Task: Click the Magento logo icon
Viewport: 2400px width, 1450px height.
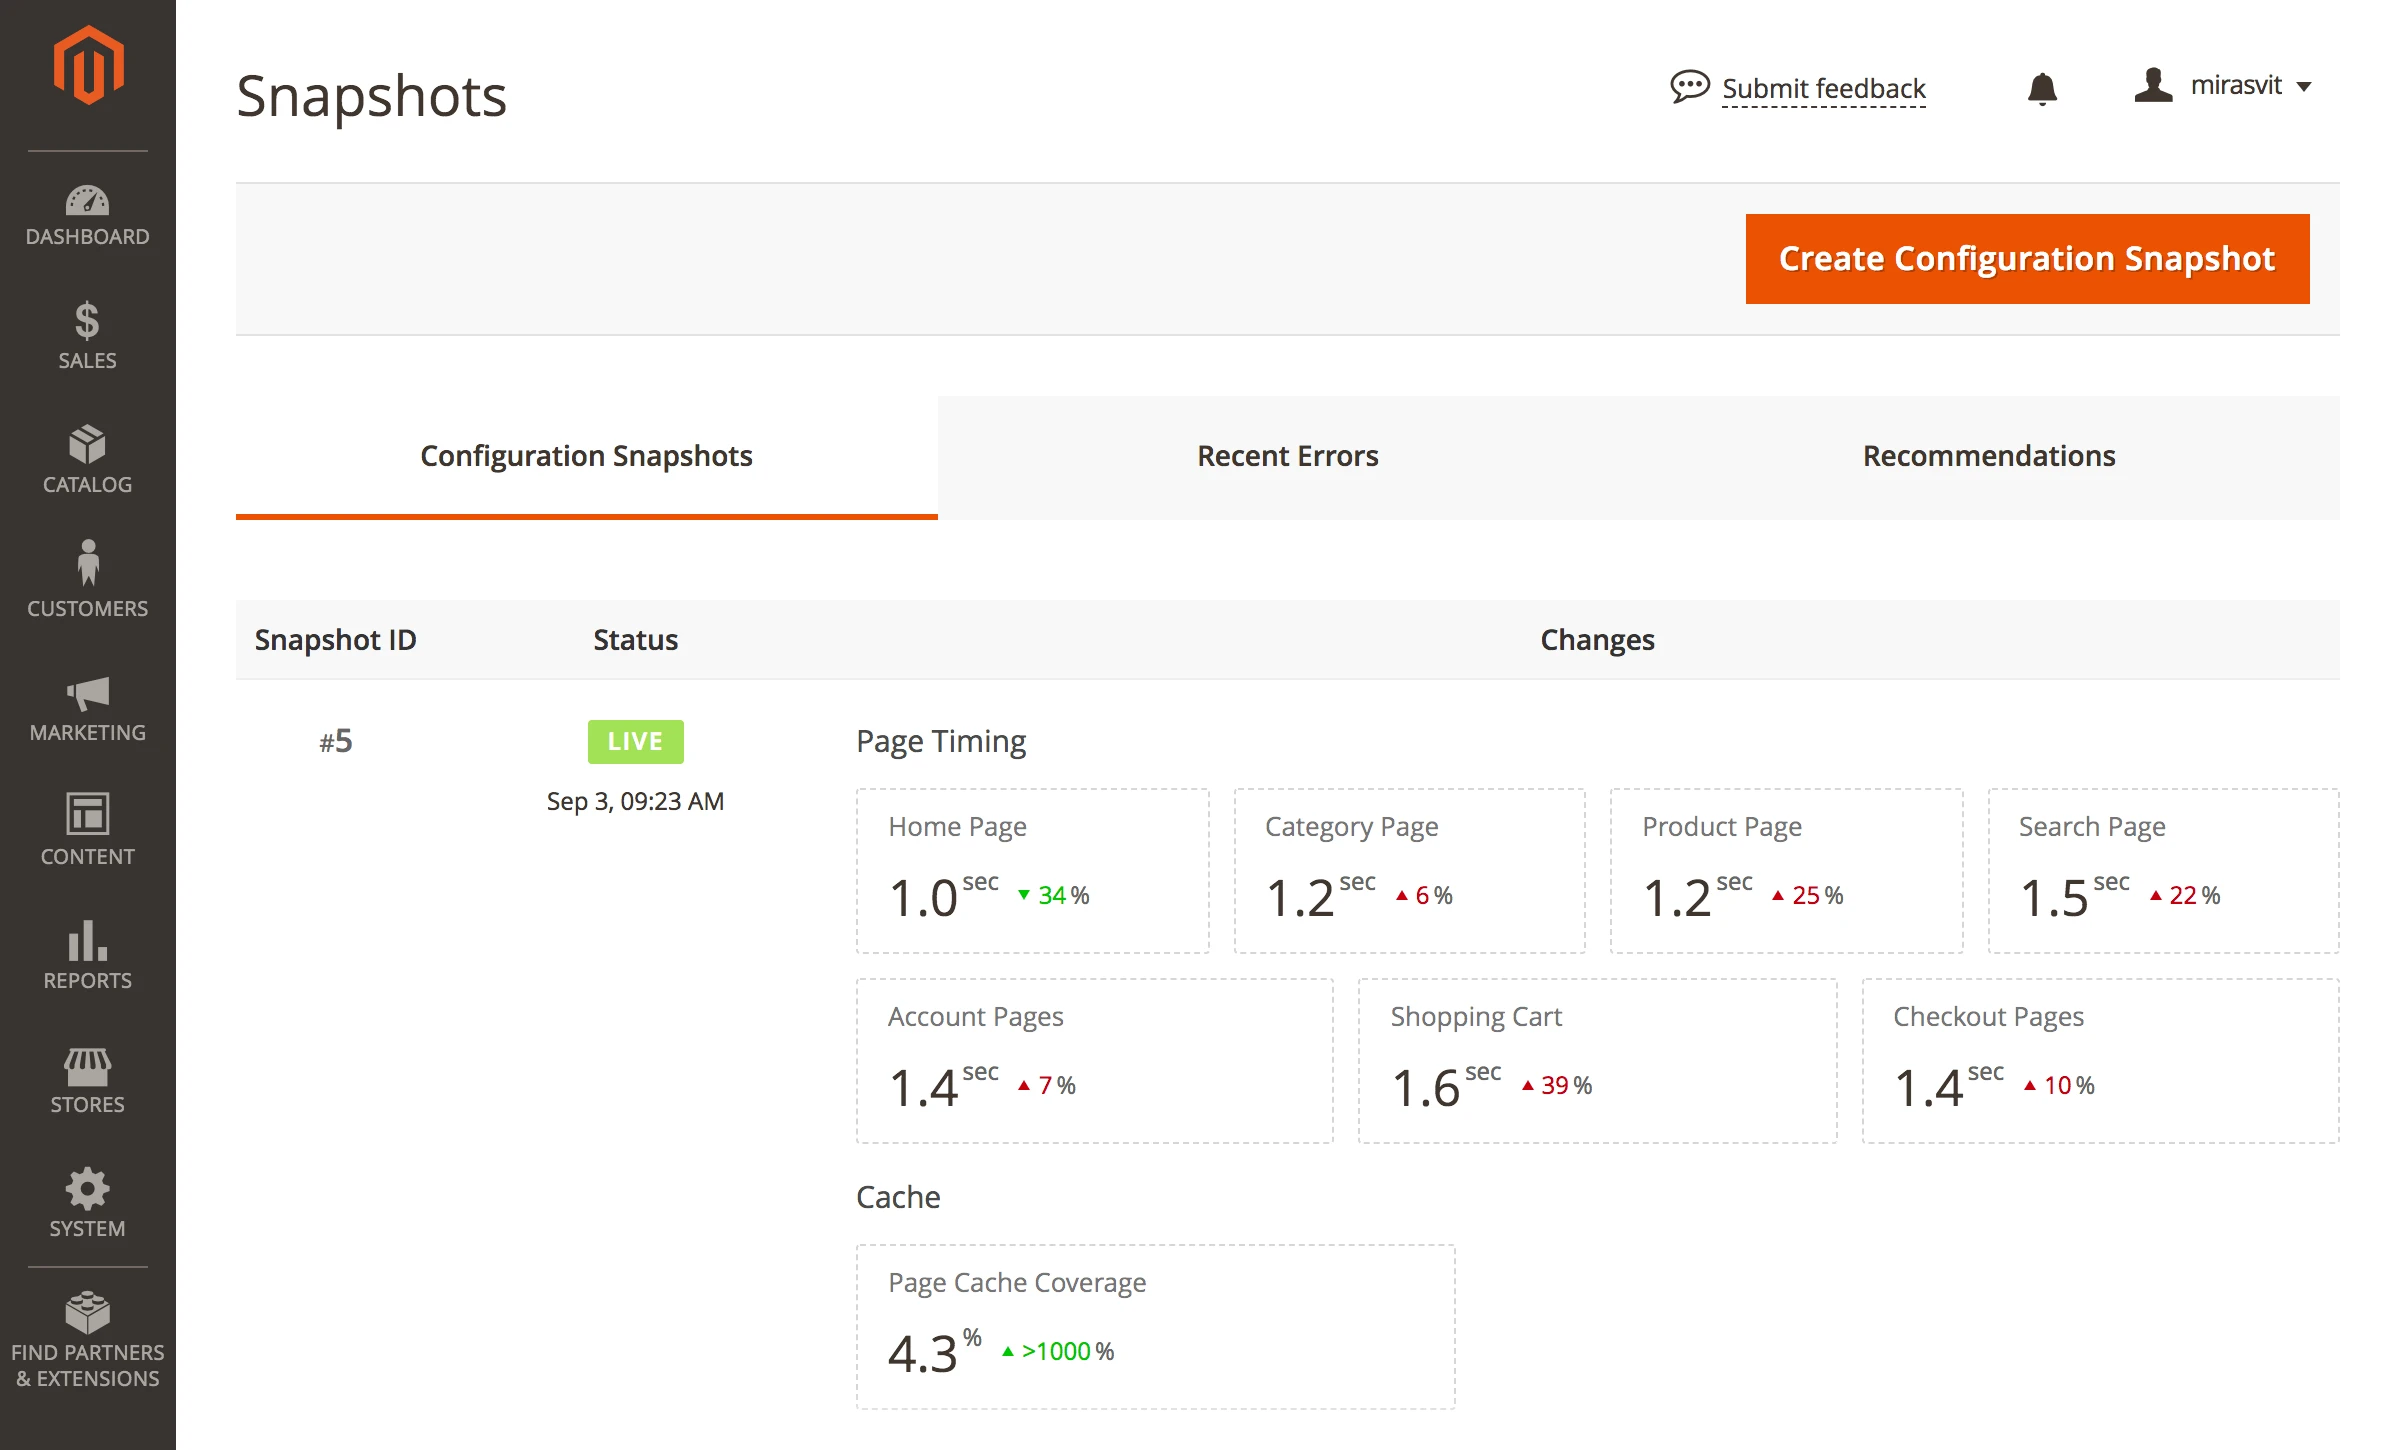Action: (x=88, y=66)
